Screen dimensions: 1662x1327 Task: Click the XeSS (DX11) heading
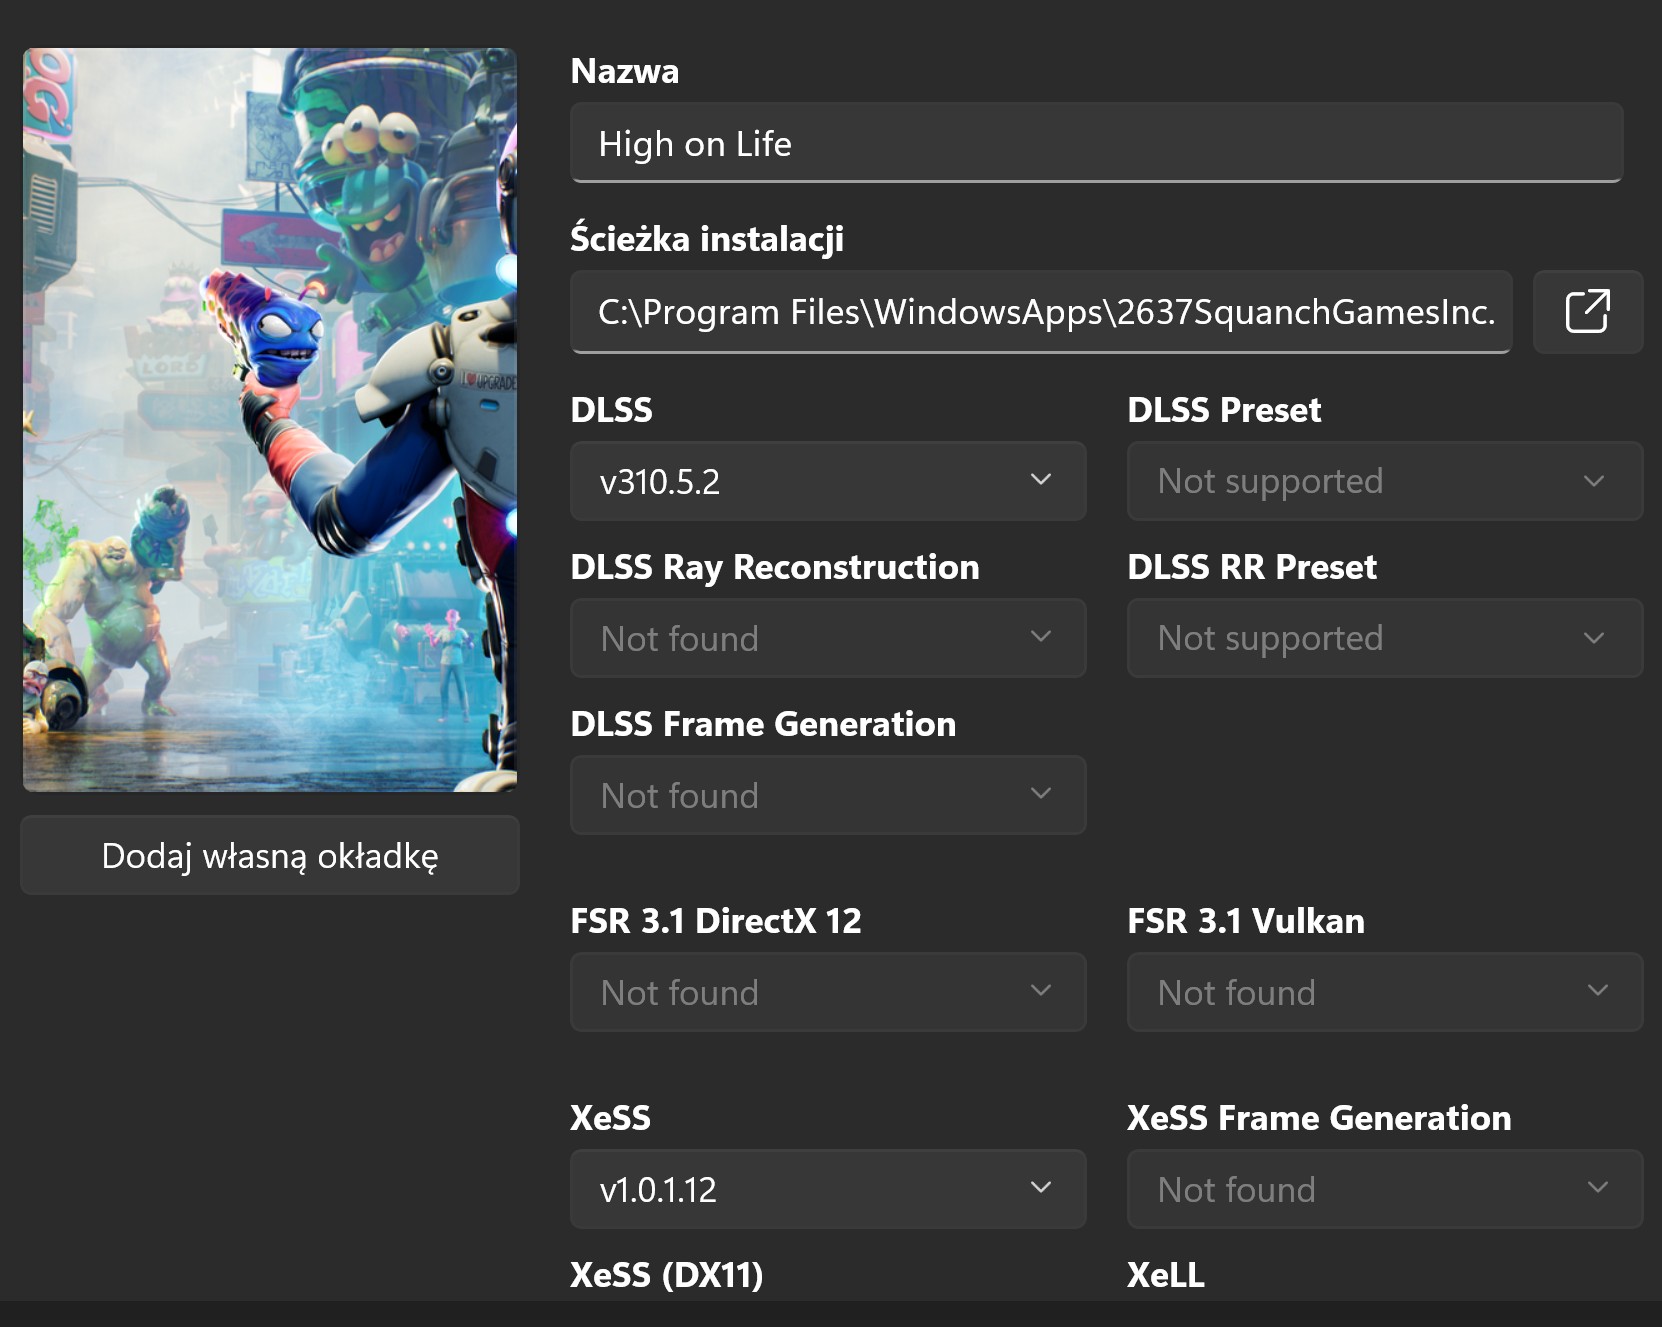[x=666, y=1275]
